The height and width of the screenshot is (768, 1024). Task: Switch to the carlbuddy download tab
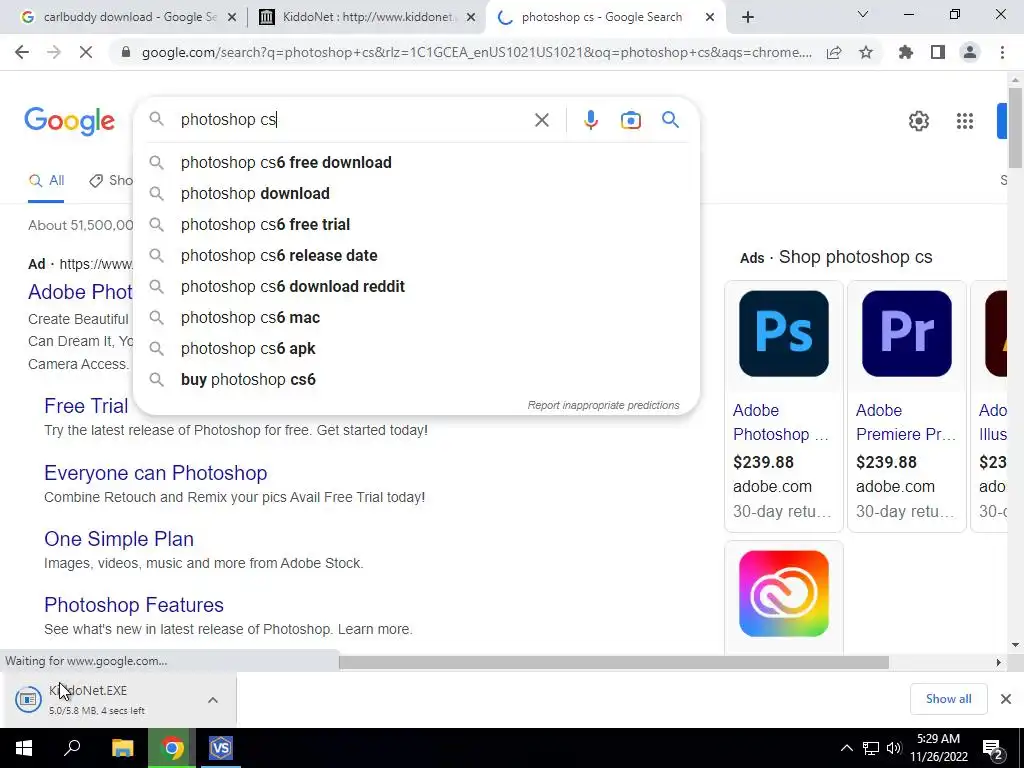[129, 17]
